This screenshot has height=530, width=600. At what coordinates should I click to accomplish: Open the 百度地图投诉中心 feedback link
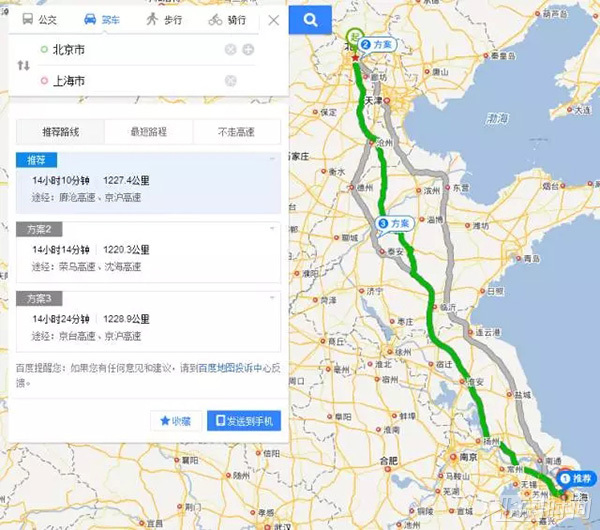coord(230,368)
